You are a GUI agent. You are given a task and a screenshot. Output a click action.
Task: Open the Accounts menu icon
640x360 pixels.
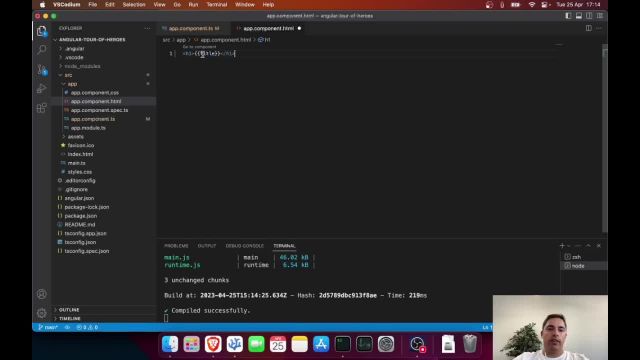(x=42, y=294)
